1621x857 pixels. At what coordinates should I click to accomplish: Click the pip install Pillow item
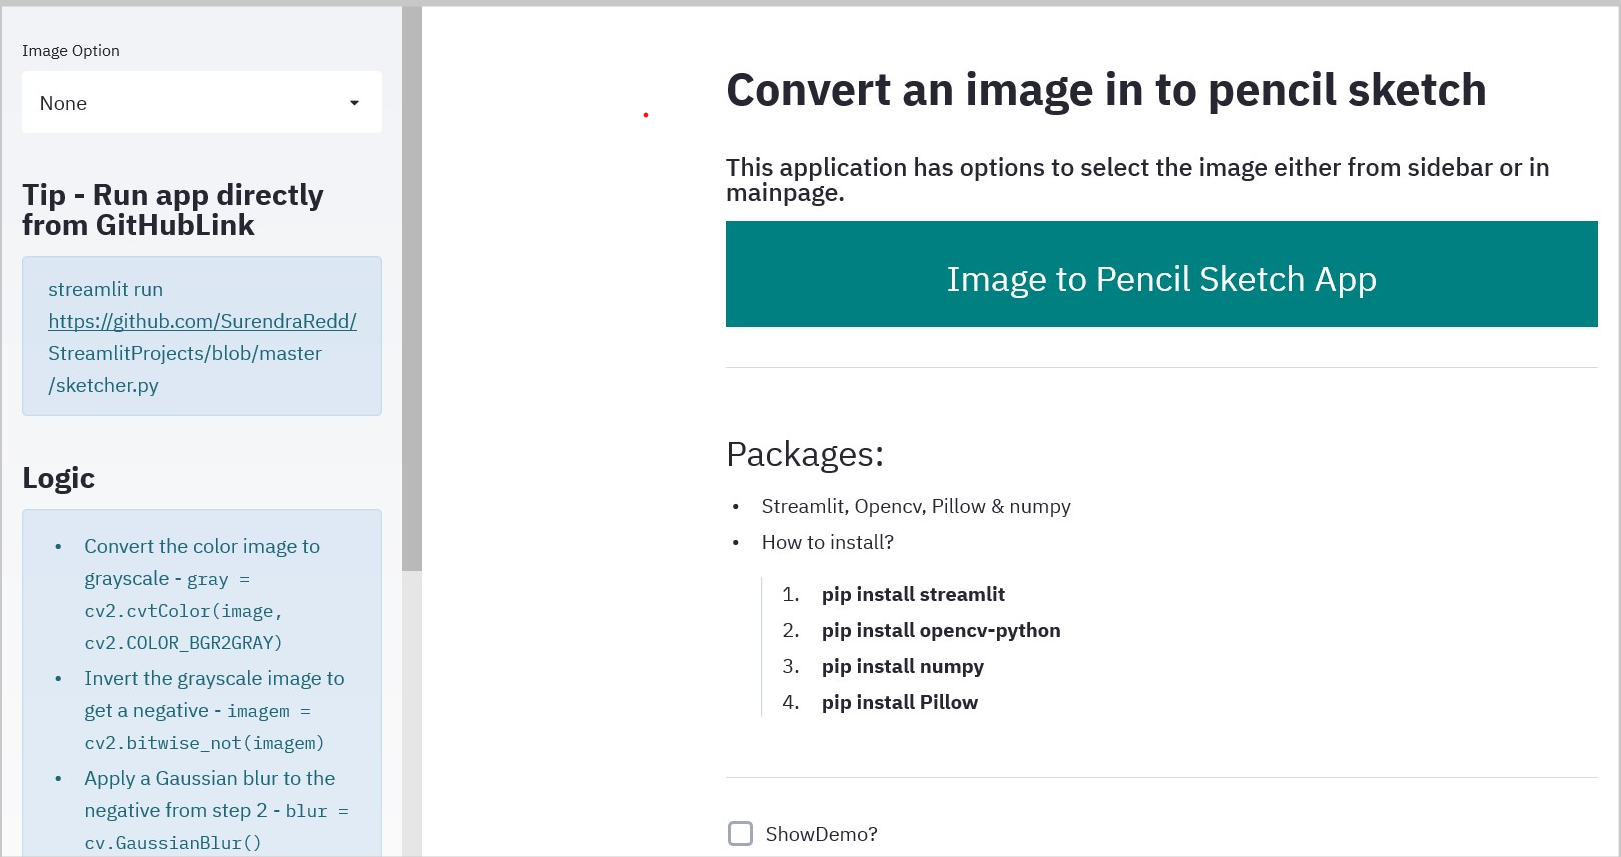tap(899, 702)
